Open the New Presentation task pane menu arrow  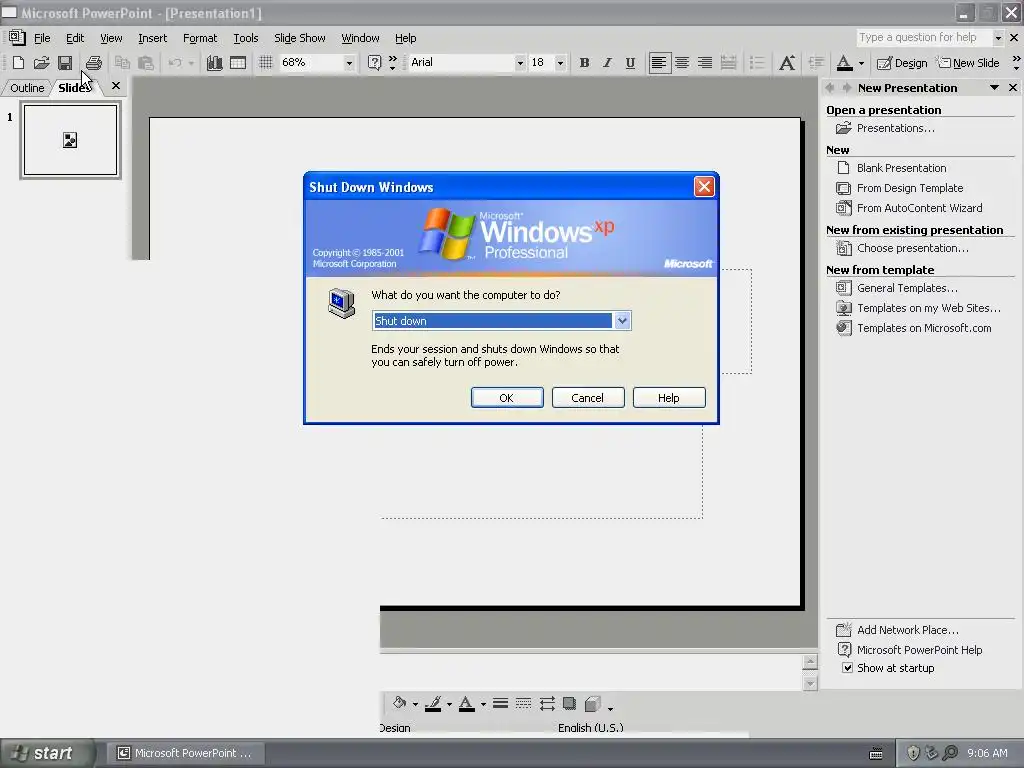994,88
